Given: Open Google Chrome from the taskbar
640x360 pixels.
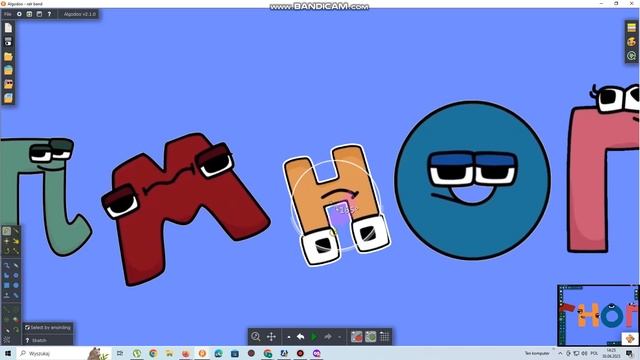Looking at the screenshot, I should click(153, 353).
